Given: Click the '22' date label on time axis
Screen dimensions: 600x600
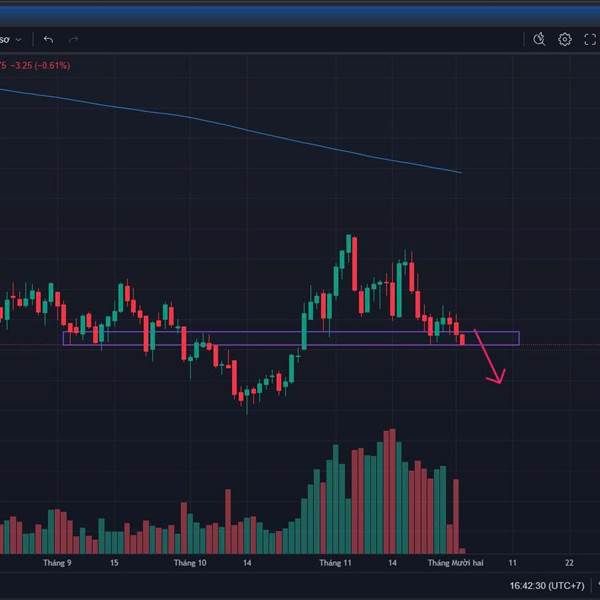Looking at the screenshot, I should [x=569, y=563].
